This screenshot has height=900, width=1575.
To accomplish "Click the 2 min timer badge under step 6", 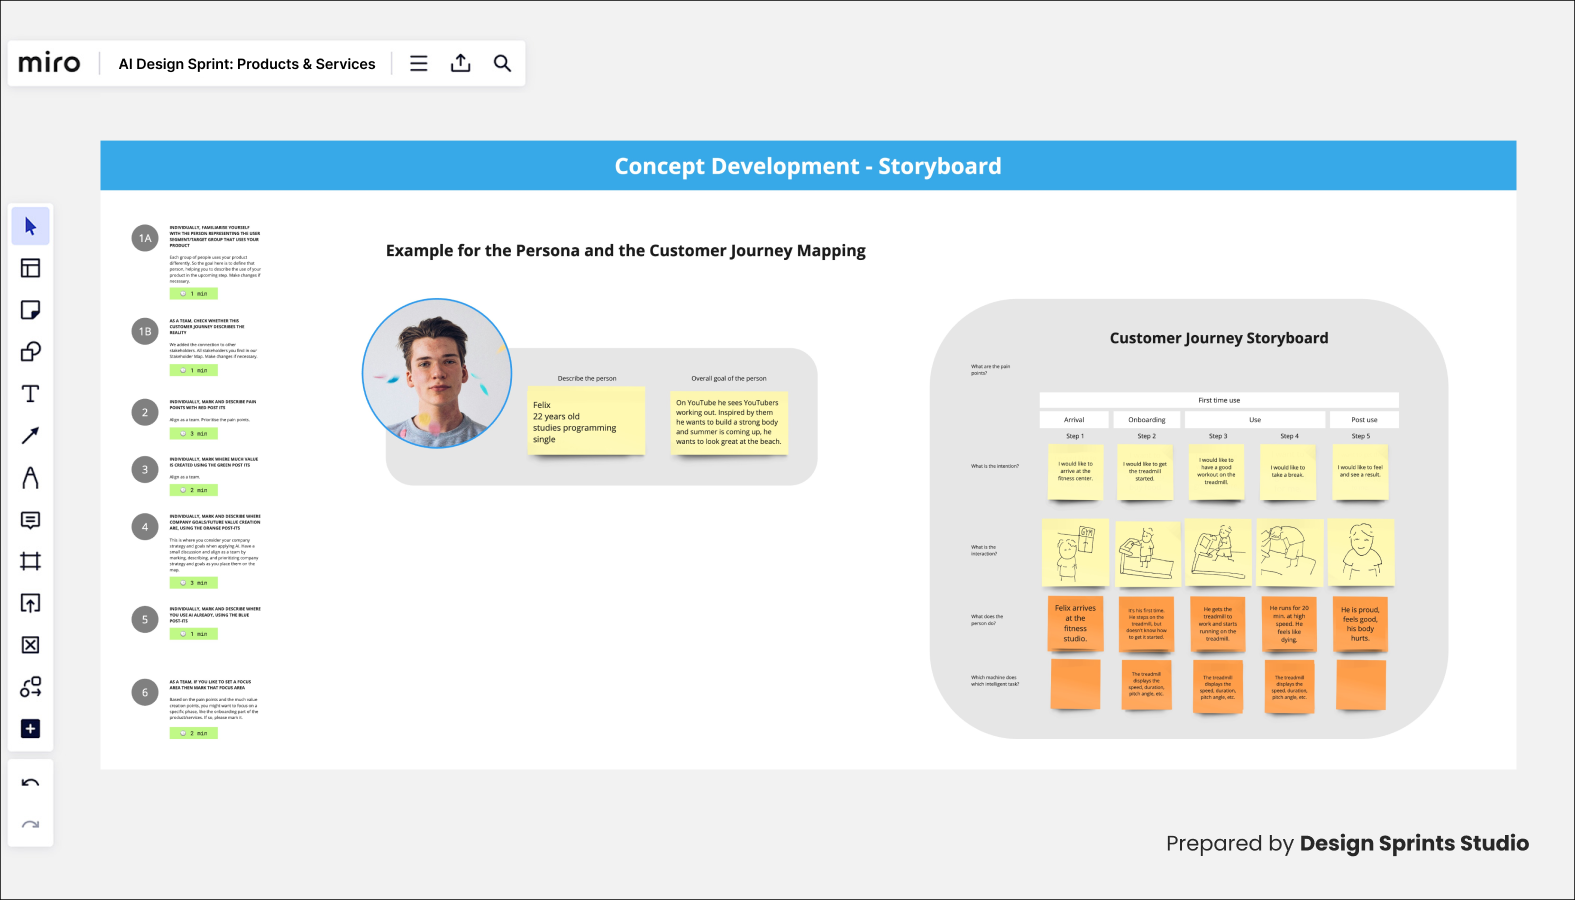I will click(194, 733).
